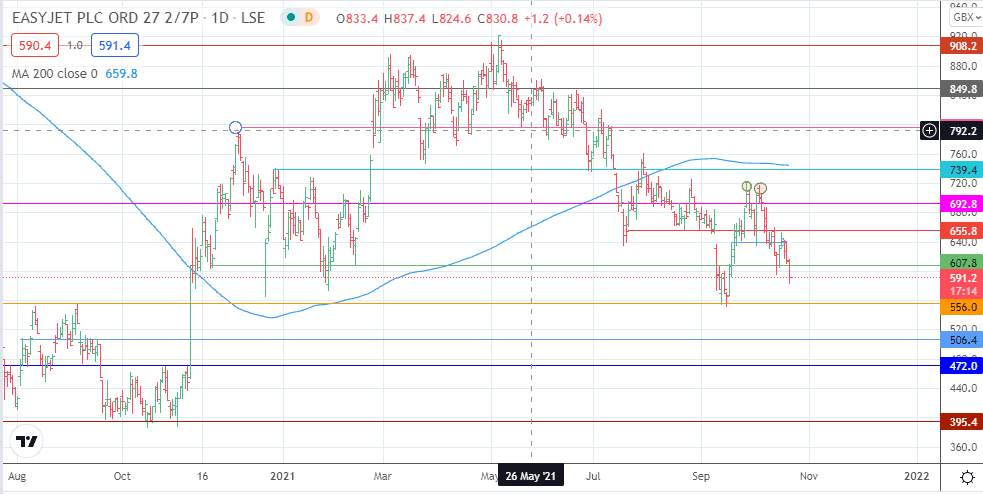Click the Sep label on time axis
983x494 pixels.
click(701, 476)
